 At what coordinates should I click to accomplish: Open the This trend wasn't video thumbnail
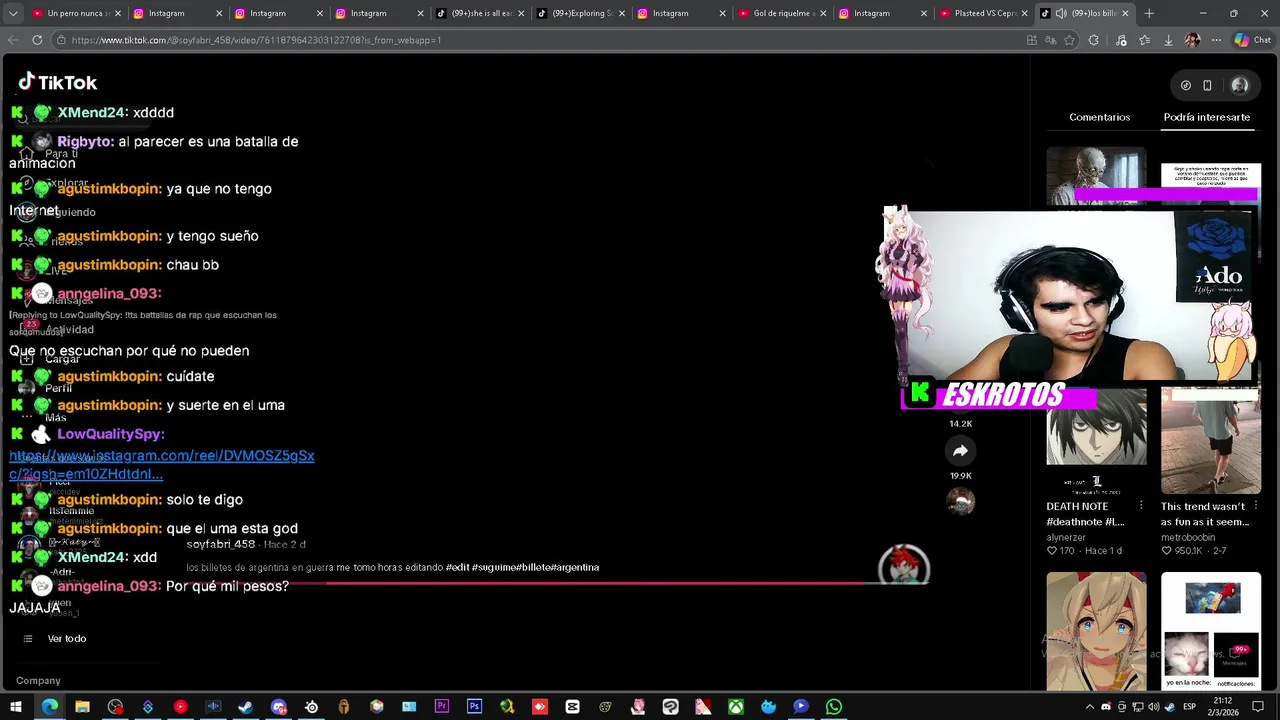pyautogui.click(x=1211, y=441)
